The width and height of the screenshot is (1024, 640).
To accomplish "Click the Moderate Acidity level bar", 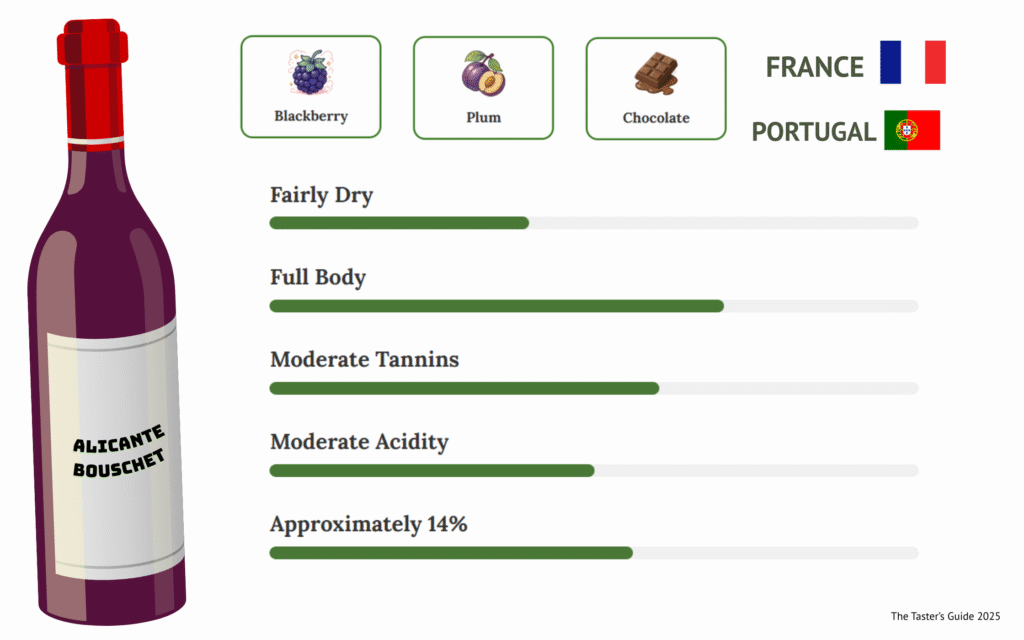I will pos(593,470).
